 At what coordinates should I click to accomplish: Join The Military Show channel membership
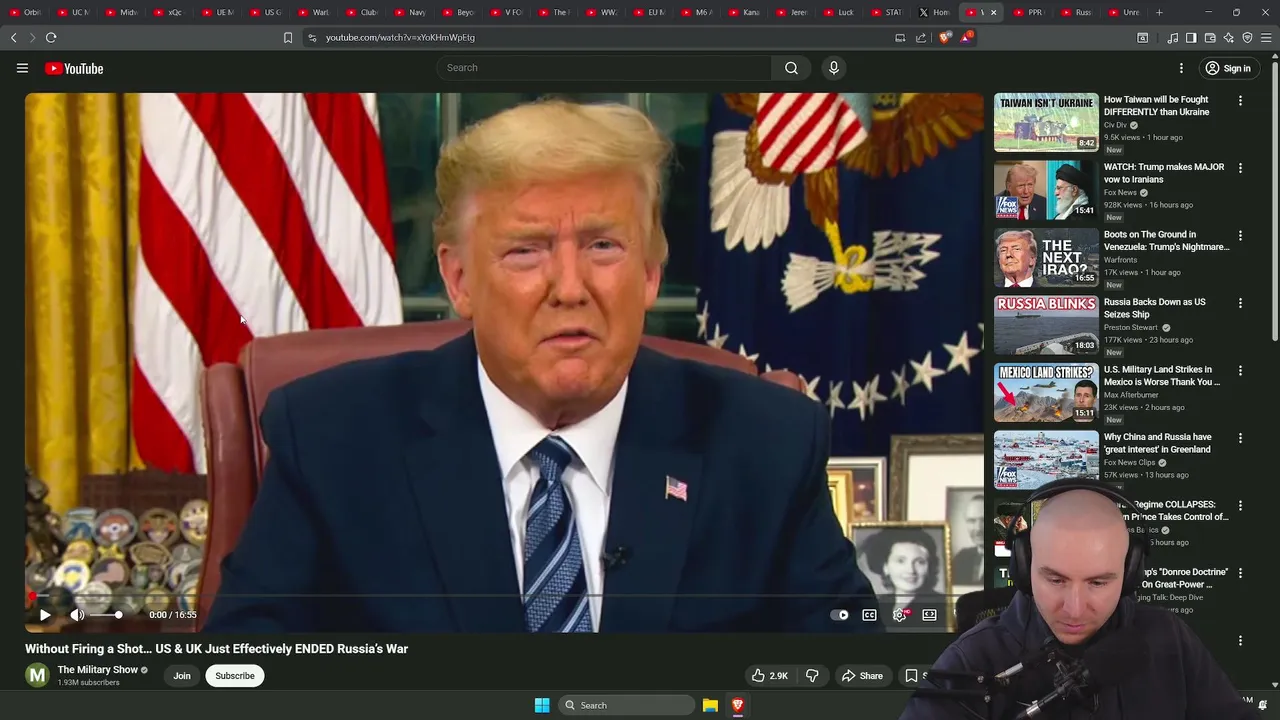(182, 676)
